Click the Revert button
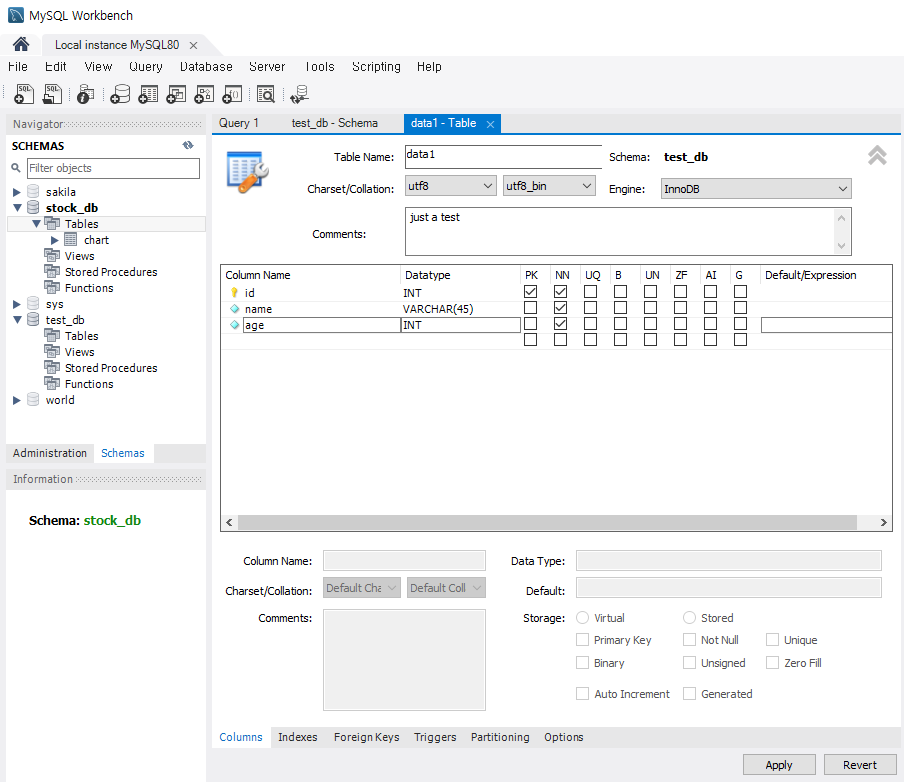The width and height of the screenshot is (904, 782). click(860, 765)
